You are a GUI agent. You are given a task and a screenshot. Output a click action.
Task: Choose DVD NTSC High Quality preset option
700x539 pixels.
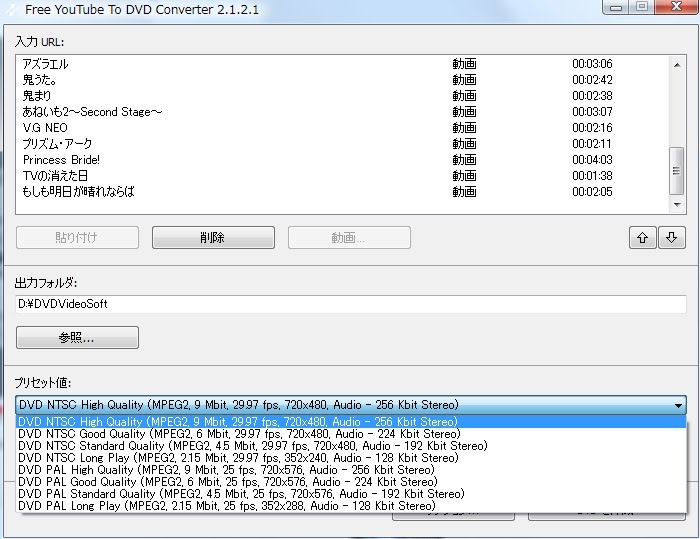[x=351, y=422]
